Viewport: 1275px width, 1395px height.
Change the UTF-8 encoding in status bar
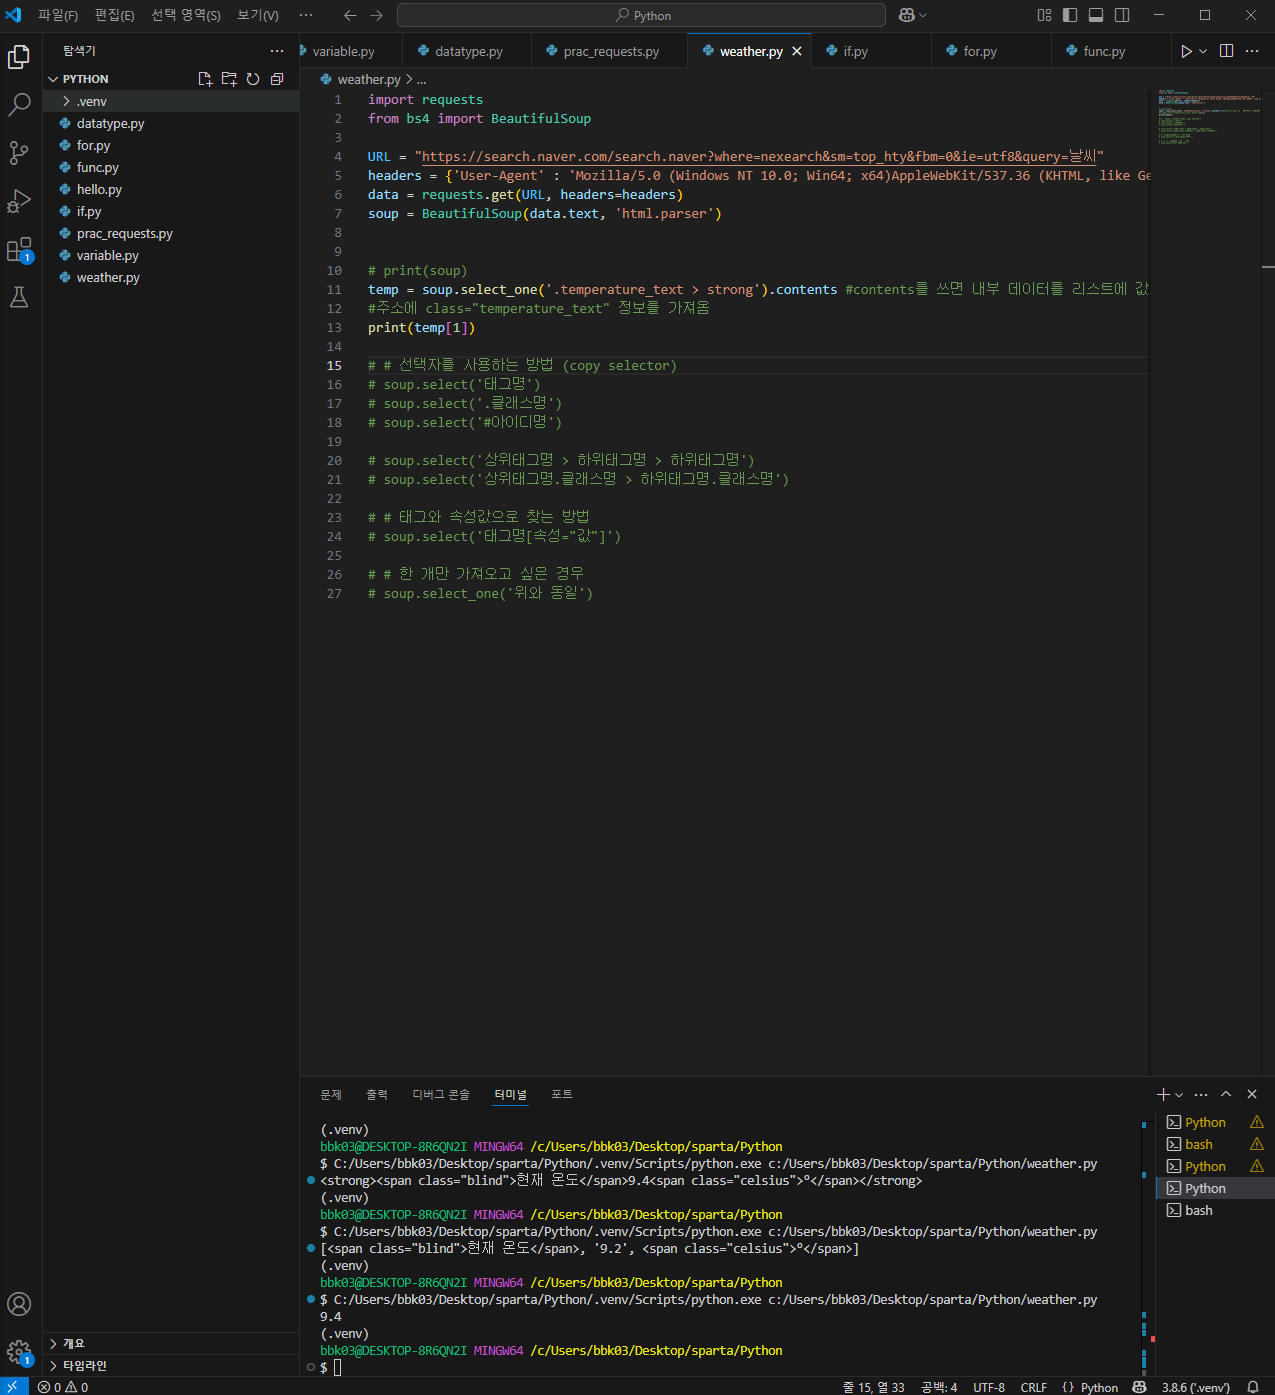click(988, 1387)
